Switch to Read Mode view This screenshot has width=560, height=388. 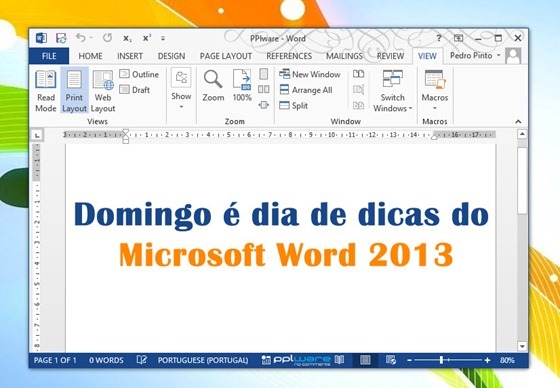coord(46,91)
